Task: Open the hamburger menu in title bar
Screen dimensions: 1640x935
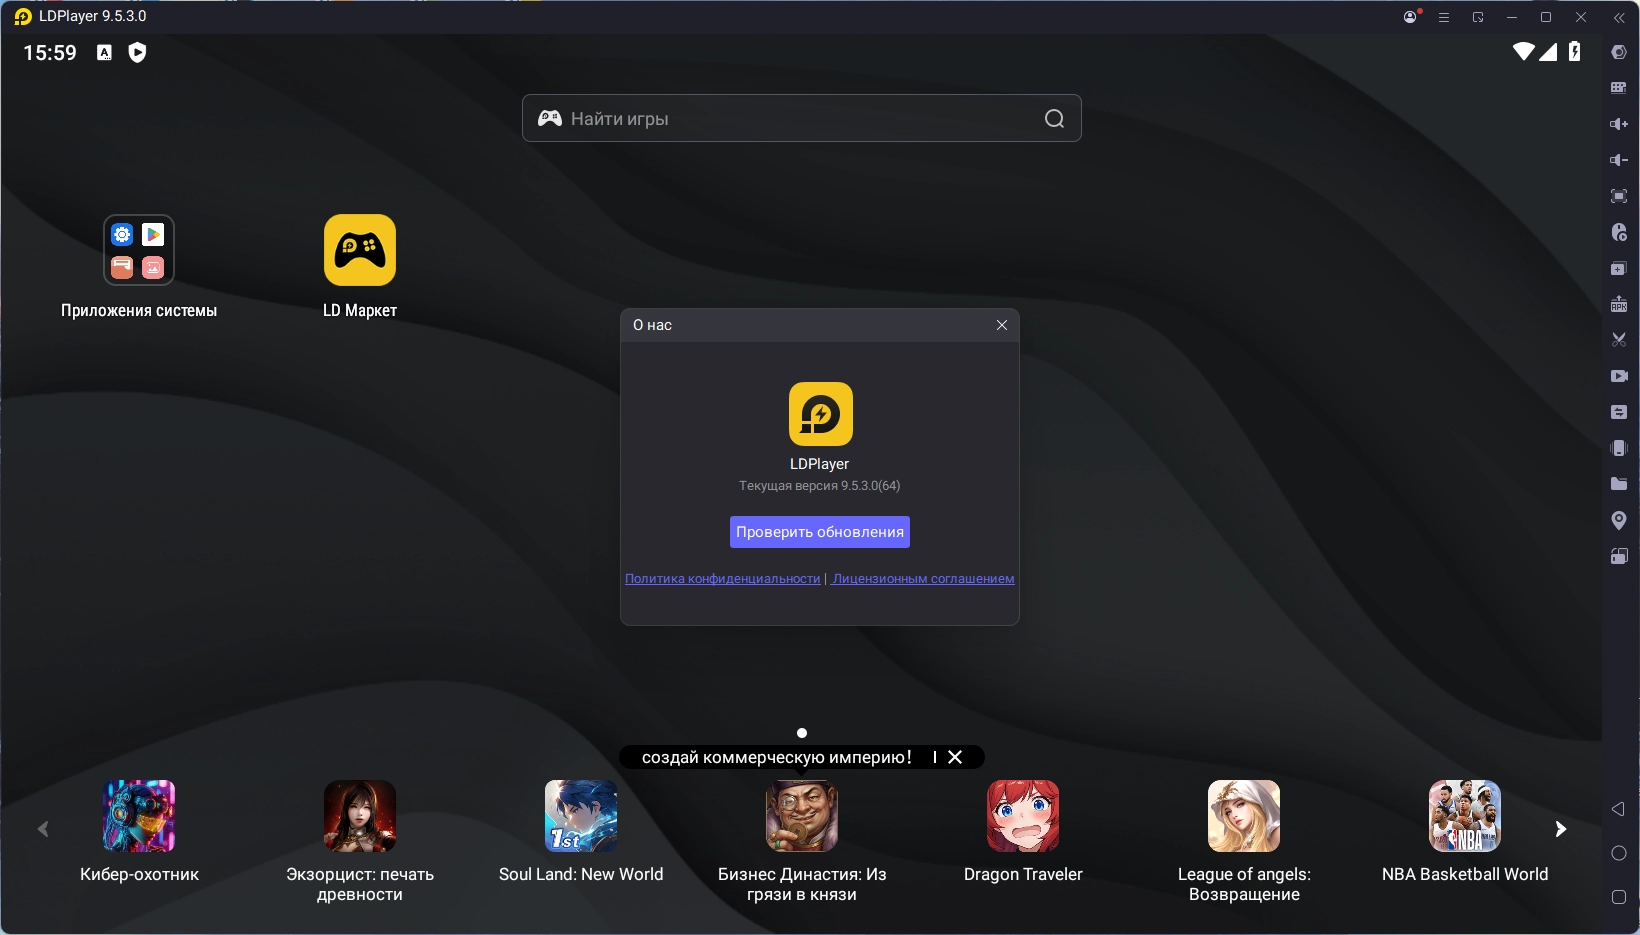Action: point(1444,17)
